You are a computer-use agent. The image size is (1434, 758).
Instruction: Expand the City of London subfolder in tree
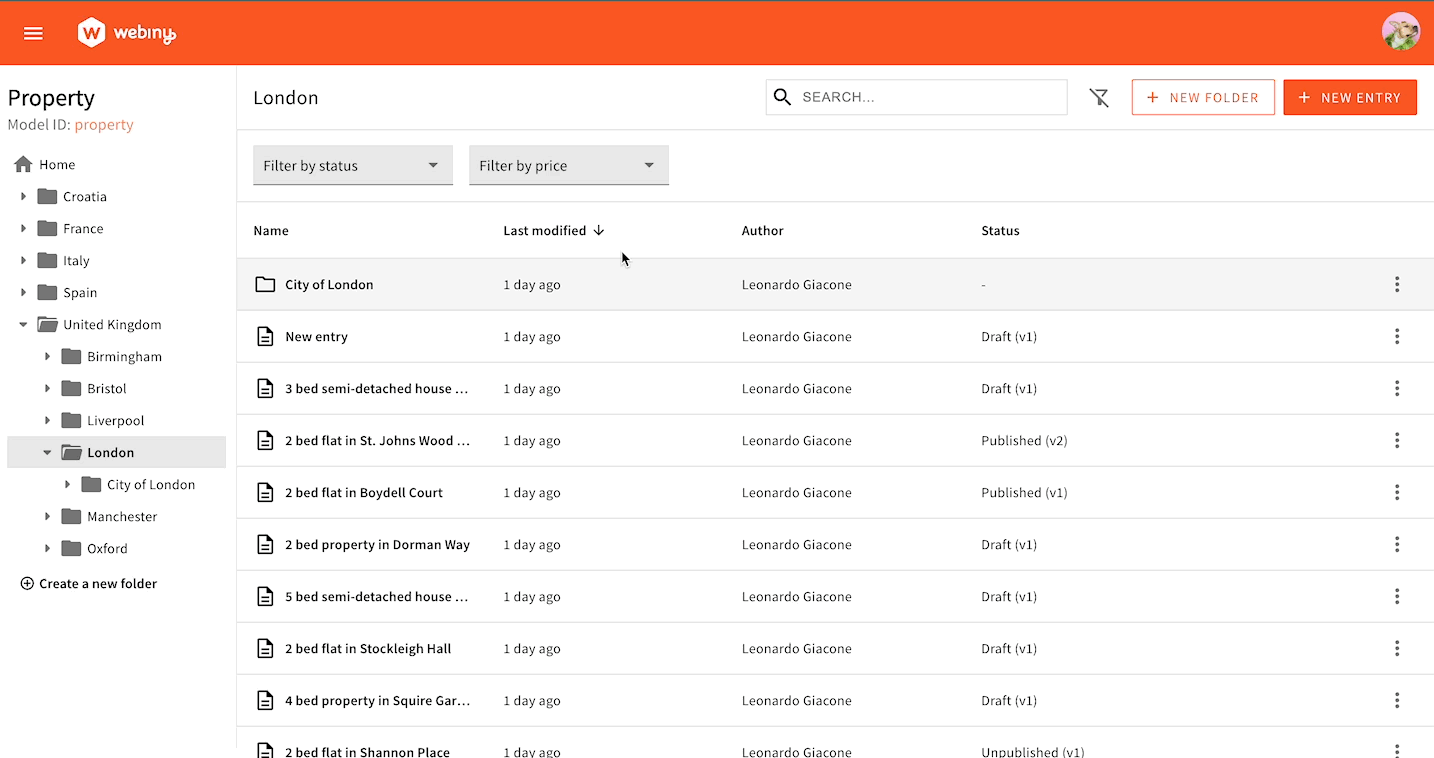pos(68,485)
